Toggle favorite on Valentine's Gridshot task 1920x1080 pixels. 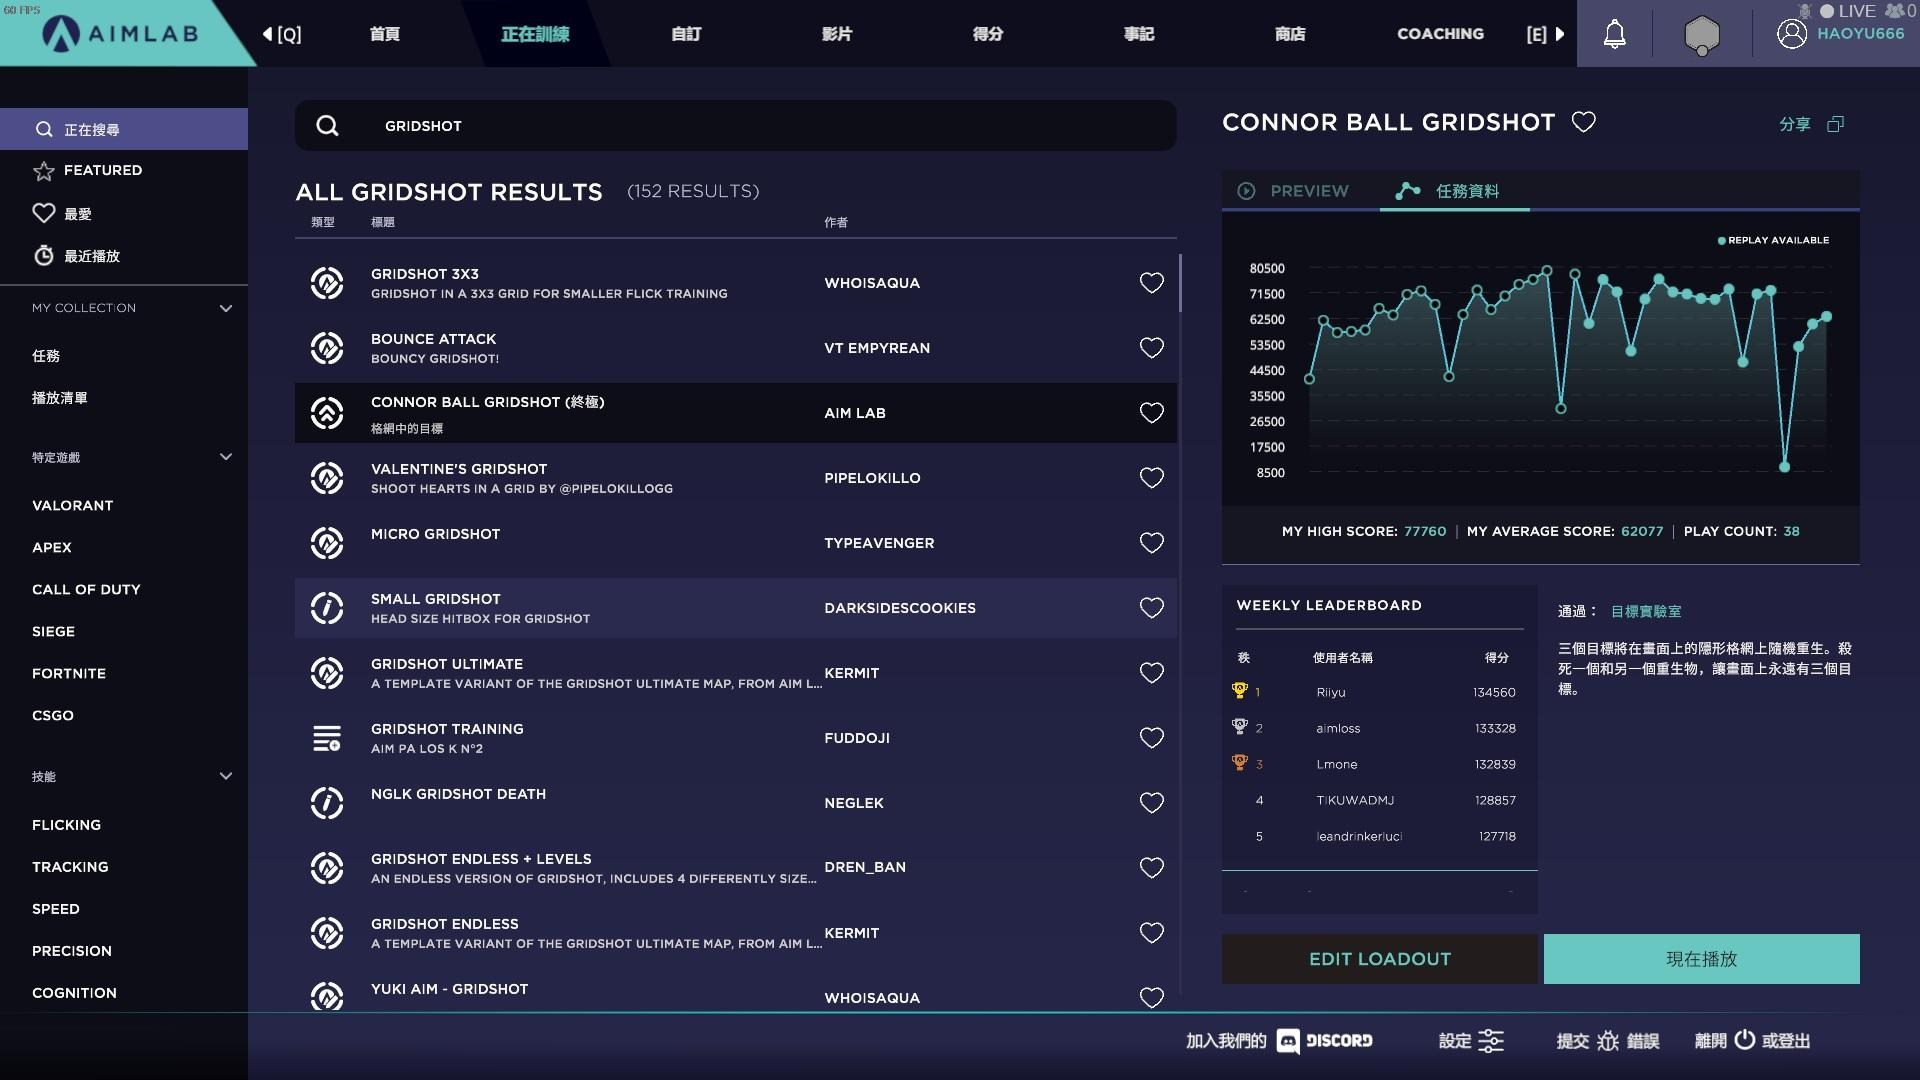click(x=1149, y=477)
